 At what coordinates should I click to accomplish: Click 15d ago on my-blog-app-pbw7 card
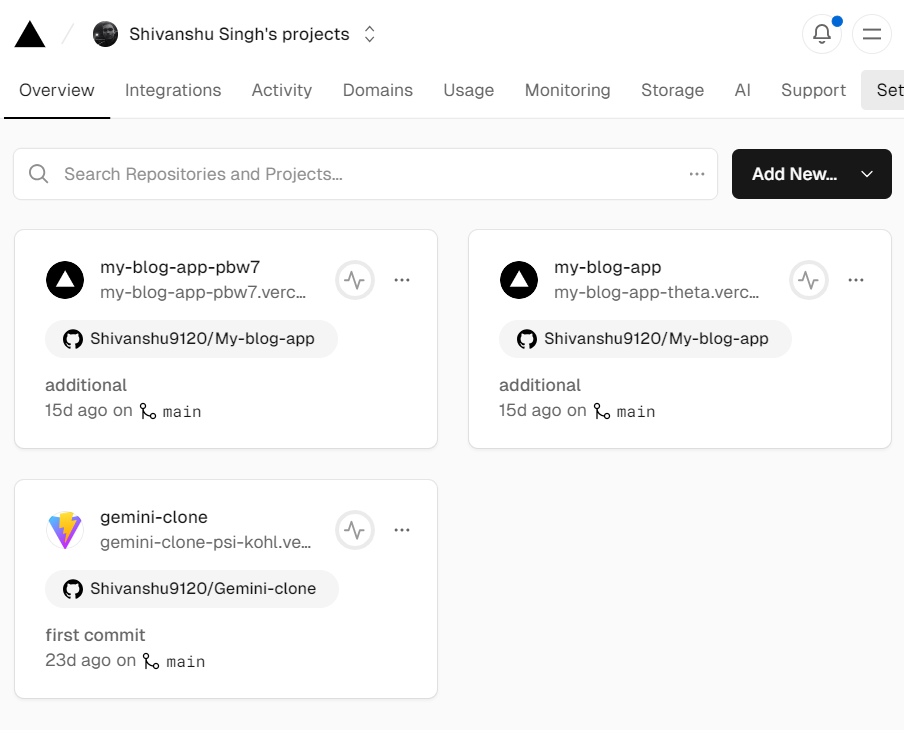click(76, 411)
